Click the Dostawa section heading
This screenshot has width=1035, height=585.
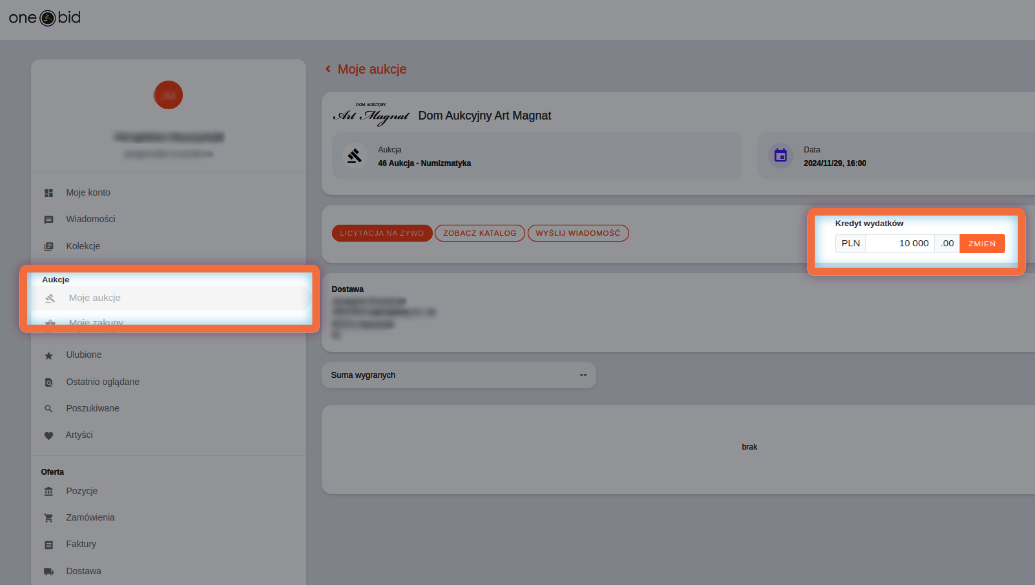coord(347,289)
